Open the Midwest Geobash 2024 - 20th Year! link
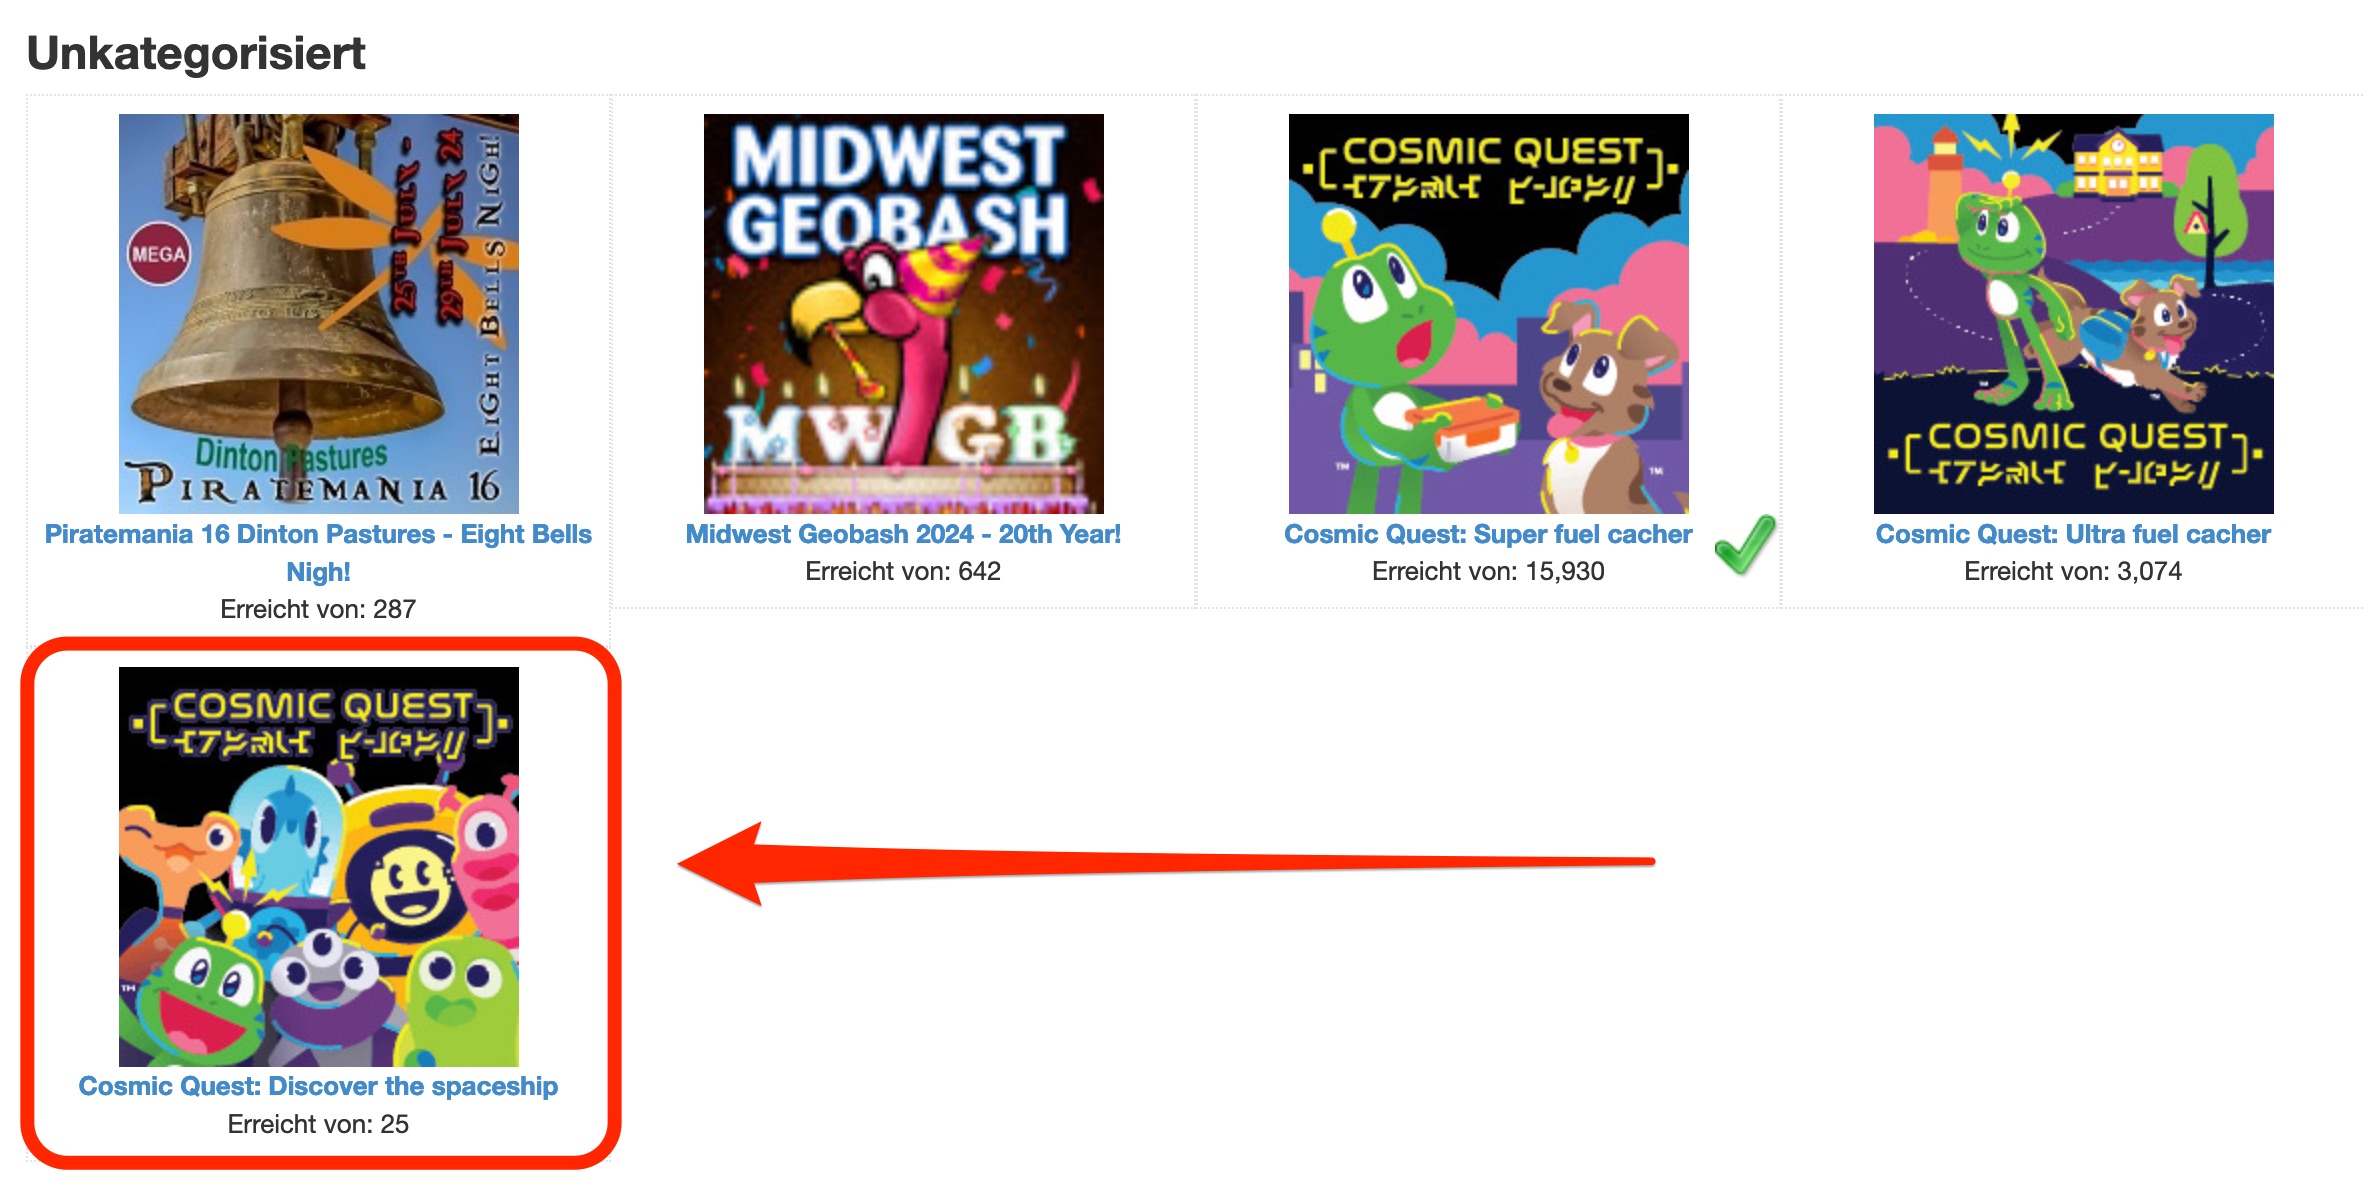The height and width of the screenshot is (1190, 2364). (x=903, y=534)
